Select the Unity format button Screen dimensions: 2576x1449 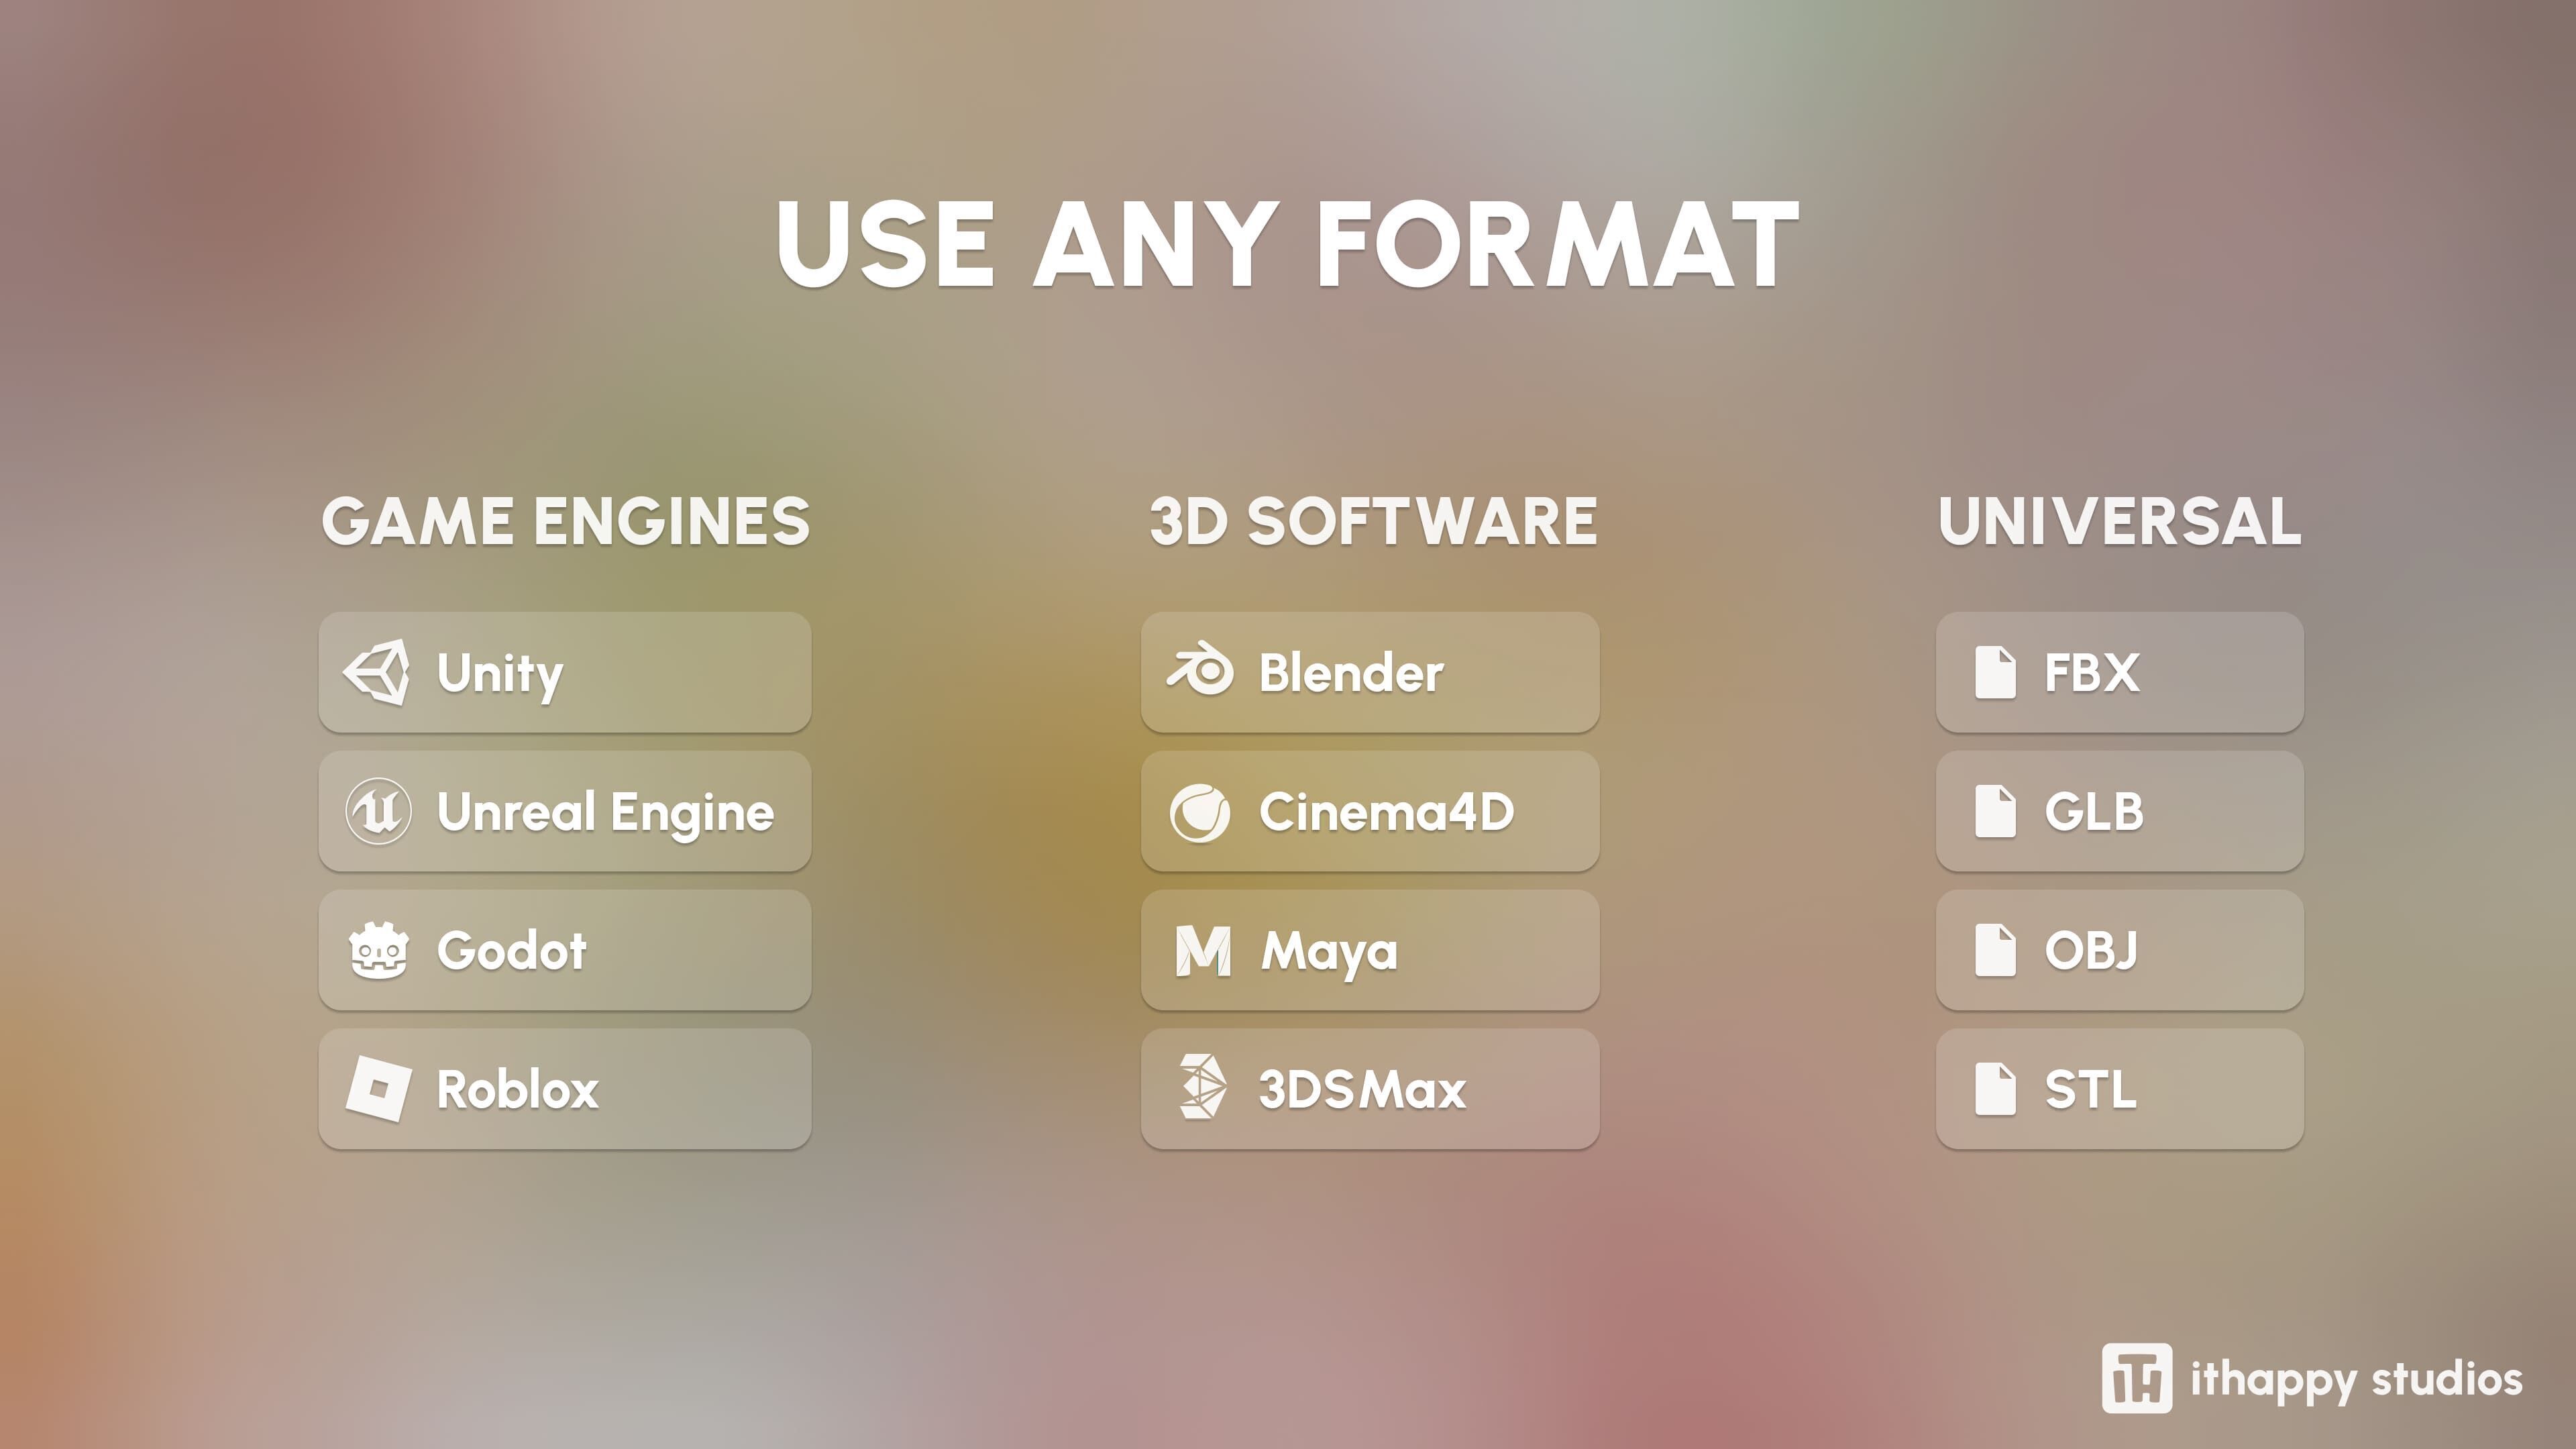click(x=565, y=672)
